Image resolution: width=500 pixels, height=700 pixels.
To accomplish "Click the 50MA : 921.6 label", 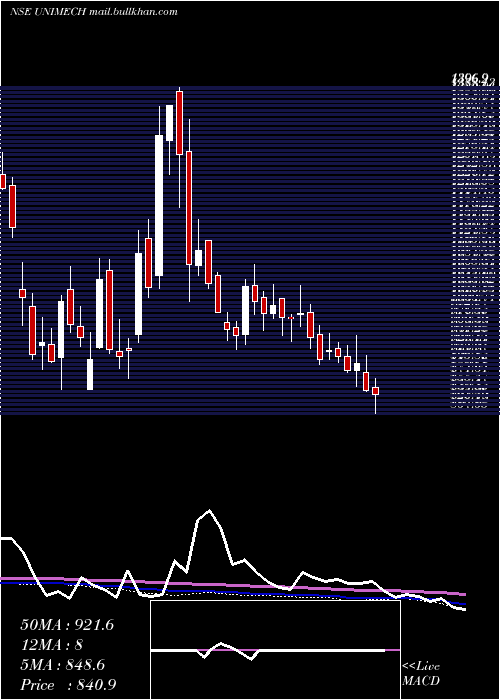I will point(67,625).
